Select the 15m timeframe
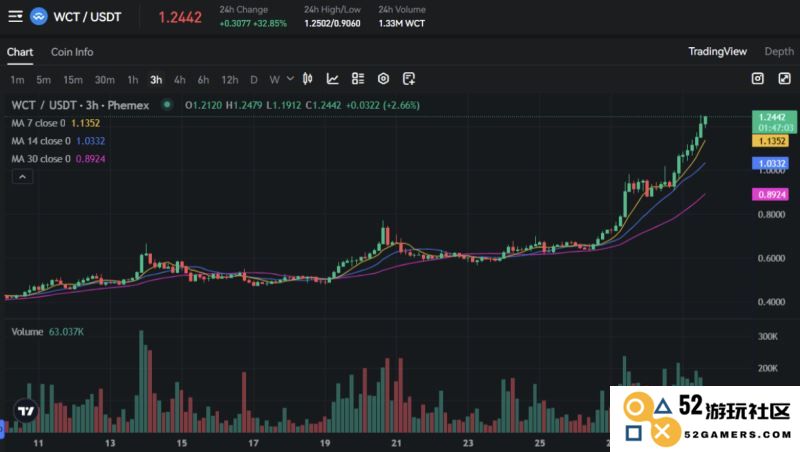Image resolution: width=800 pixels, height=452 pixels. tap(73, 80)
